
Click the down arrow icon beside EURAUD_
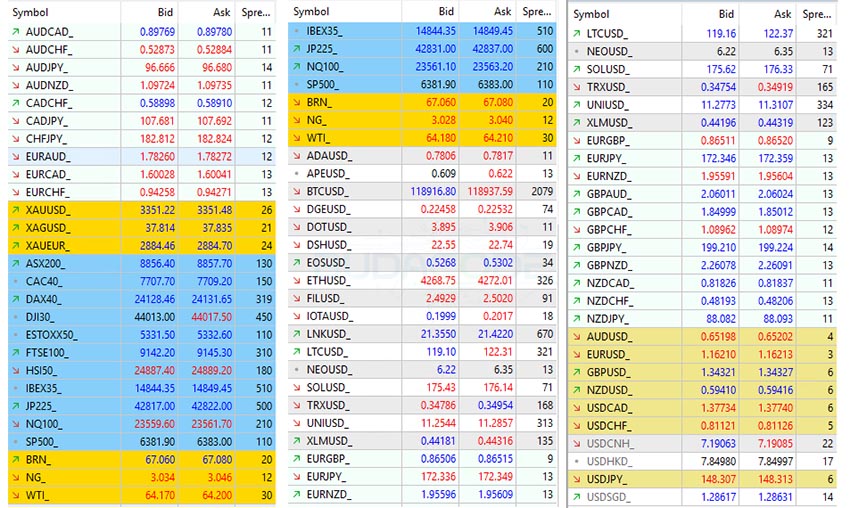[16, 157]
